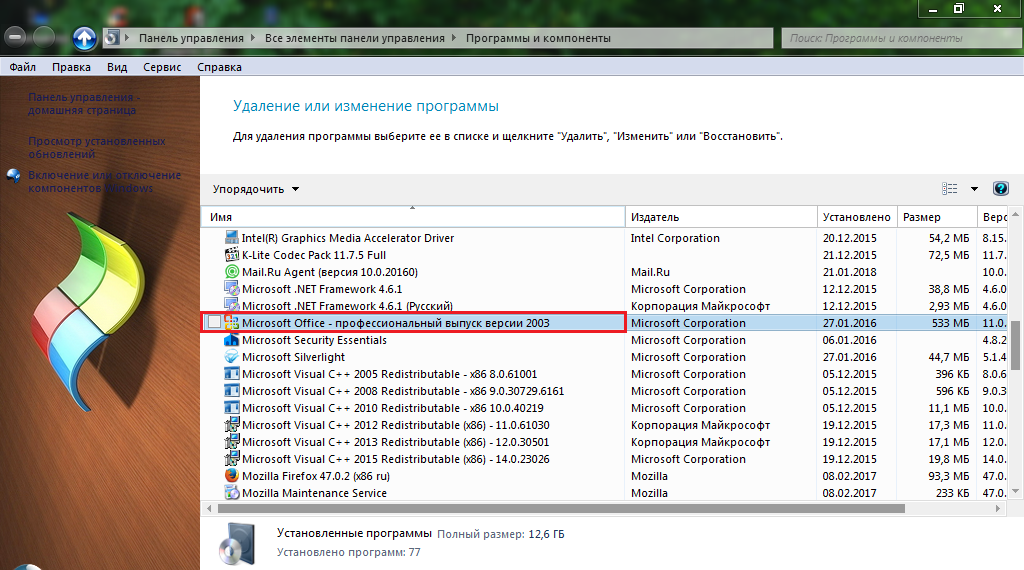
Task: Click the installed programs disc icon in details pane
Action: [236, 543]
